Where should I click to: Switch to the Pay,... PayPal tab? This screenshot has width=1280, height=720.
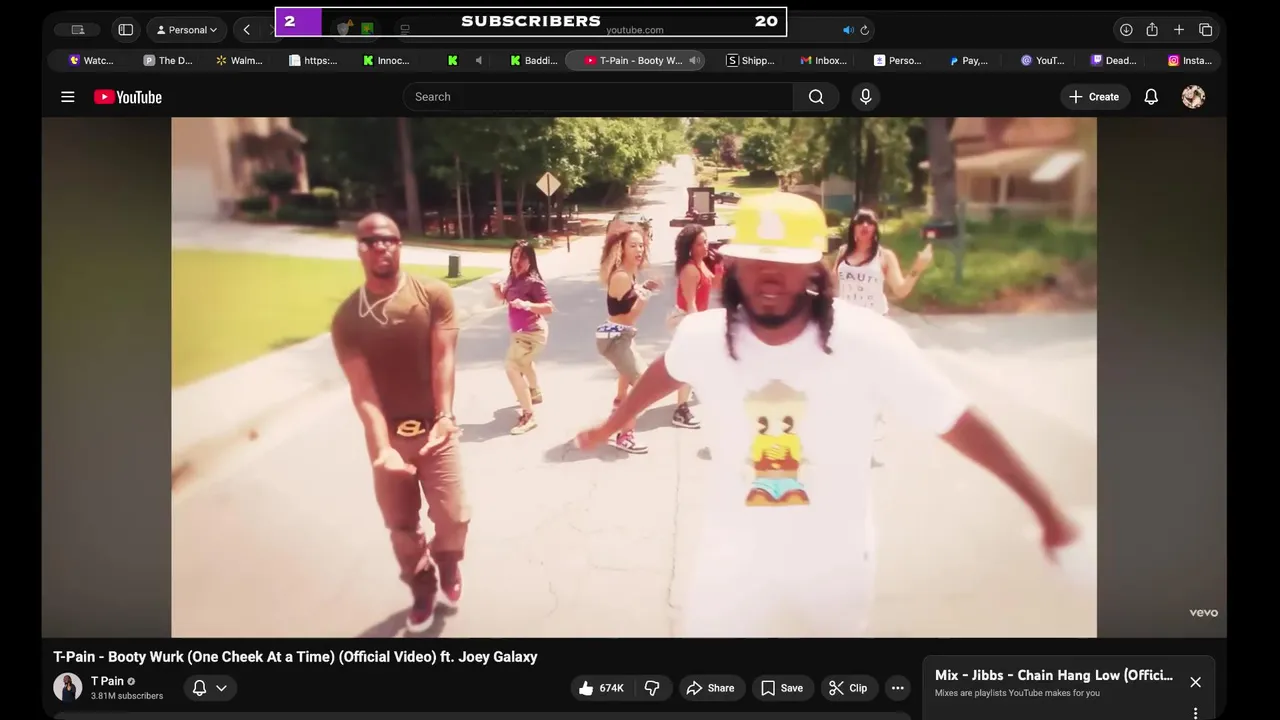[x=969, y=60]
